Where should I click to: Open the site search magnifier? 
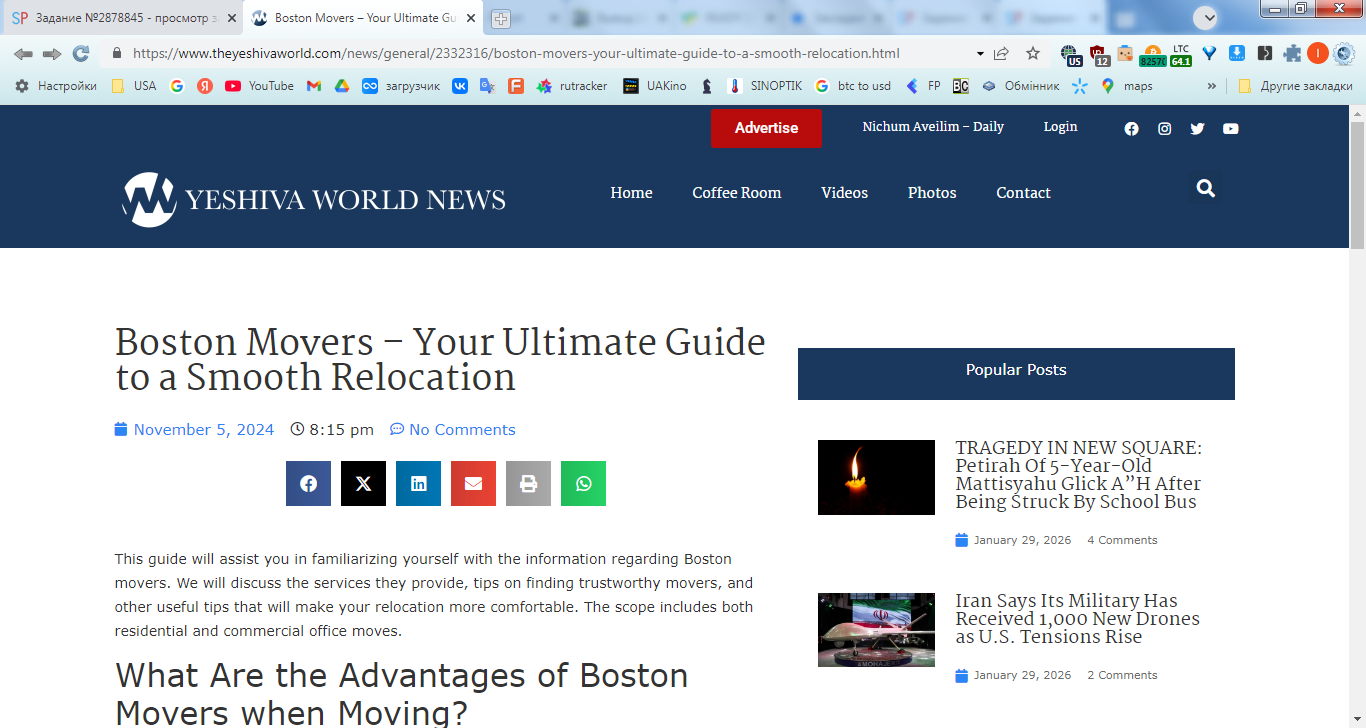pos(1206,188)
